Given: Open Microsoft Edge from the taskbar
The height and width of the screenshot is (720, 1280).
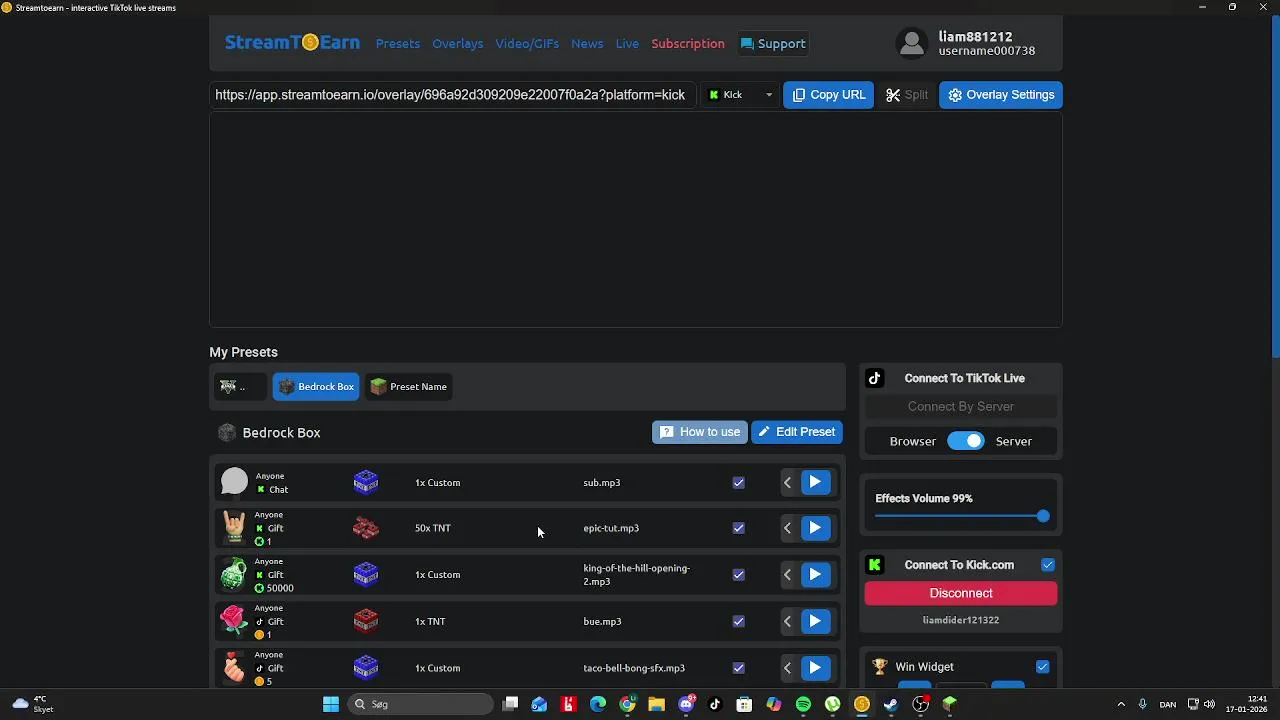Looking at the screenshot, I should [598, 704].
